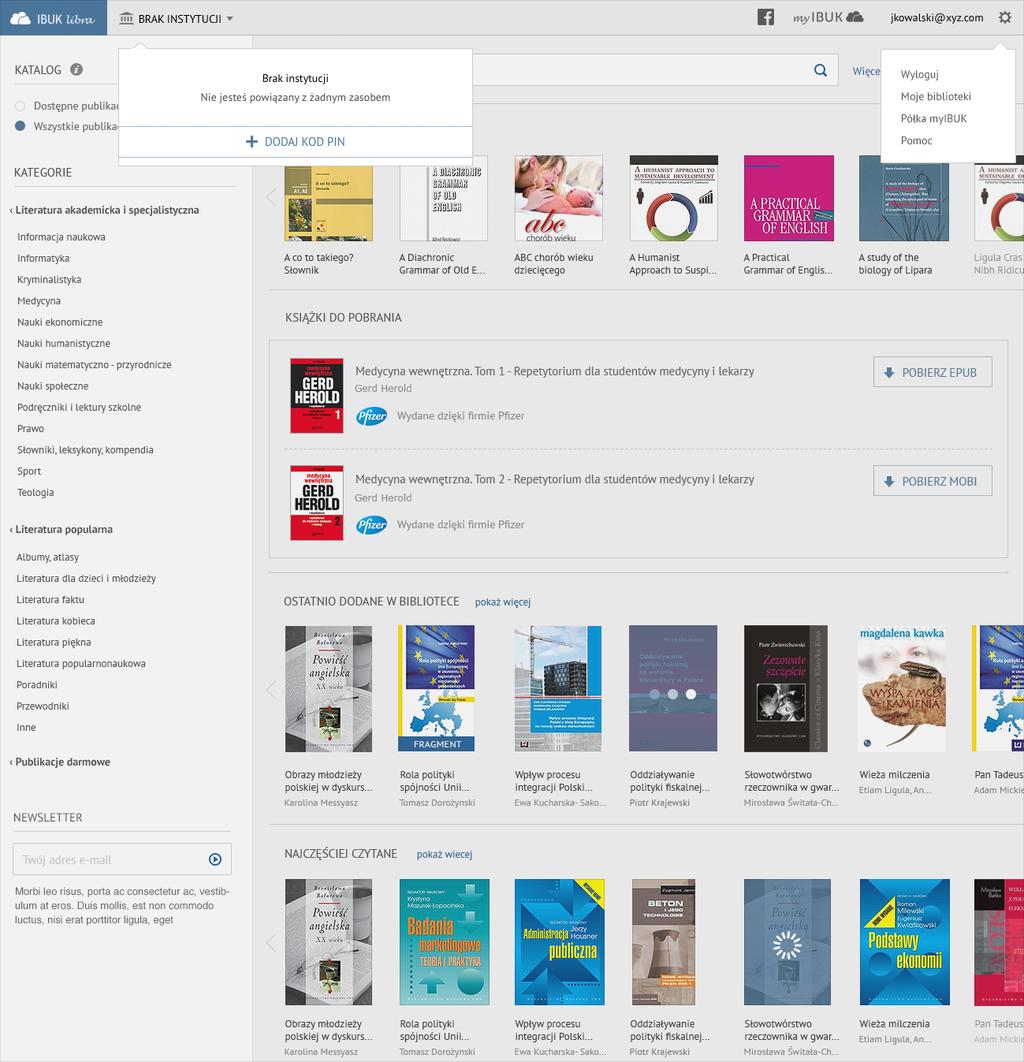Click the Katalog info icon
The width and height of the screenshot is (1024, 1062).
point(77,69)
